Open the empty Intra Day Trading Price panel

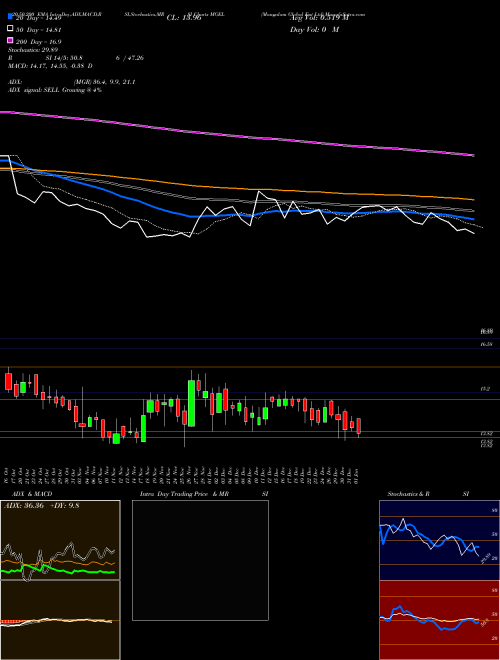tap(200, 560)
